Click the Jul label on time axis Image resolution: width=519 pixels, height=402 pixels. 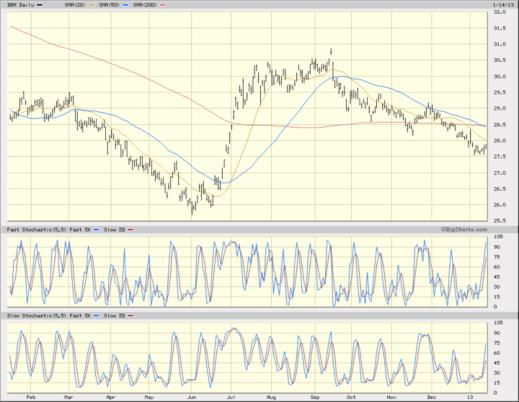(231, 397)
